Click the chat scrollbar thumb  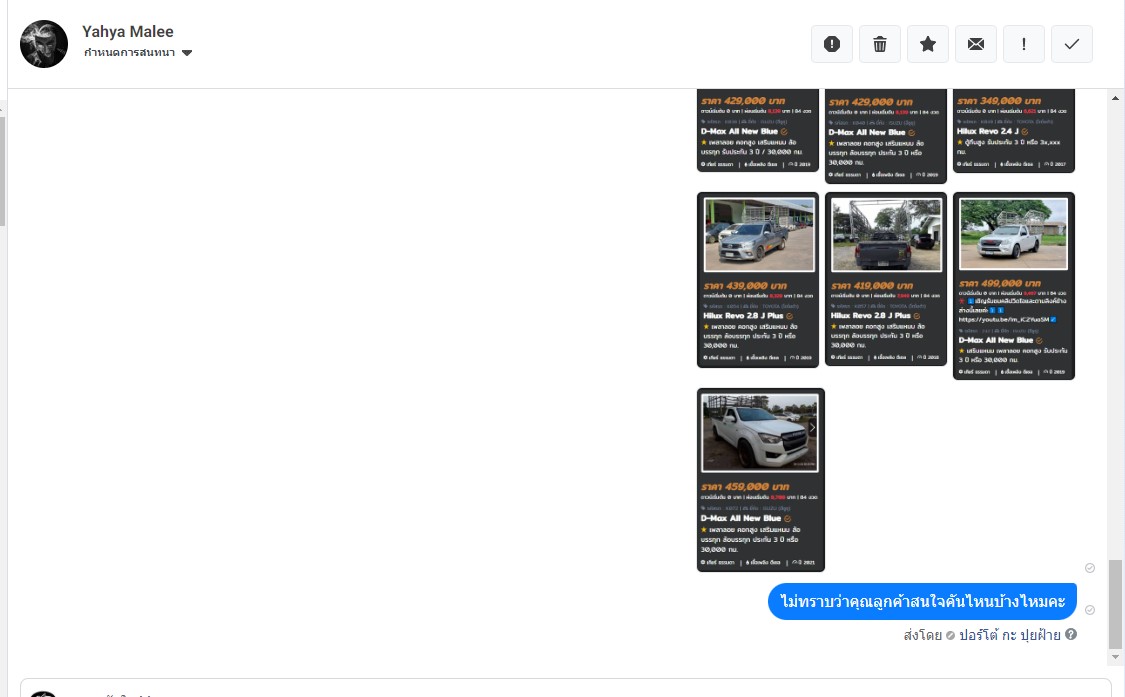tap(1115, 604)
